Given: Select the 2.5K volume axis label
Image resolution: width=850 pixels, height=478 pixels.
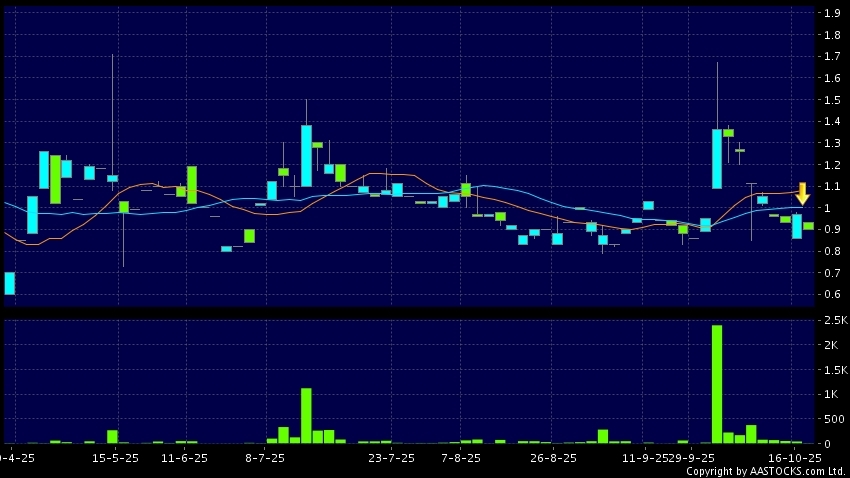Looking at the screenshot, I should click(x=831, y=320).
